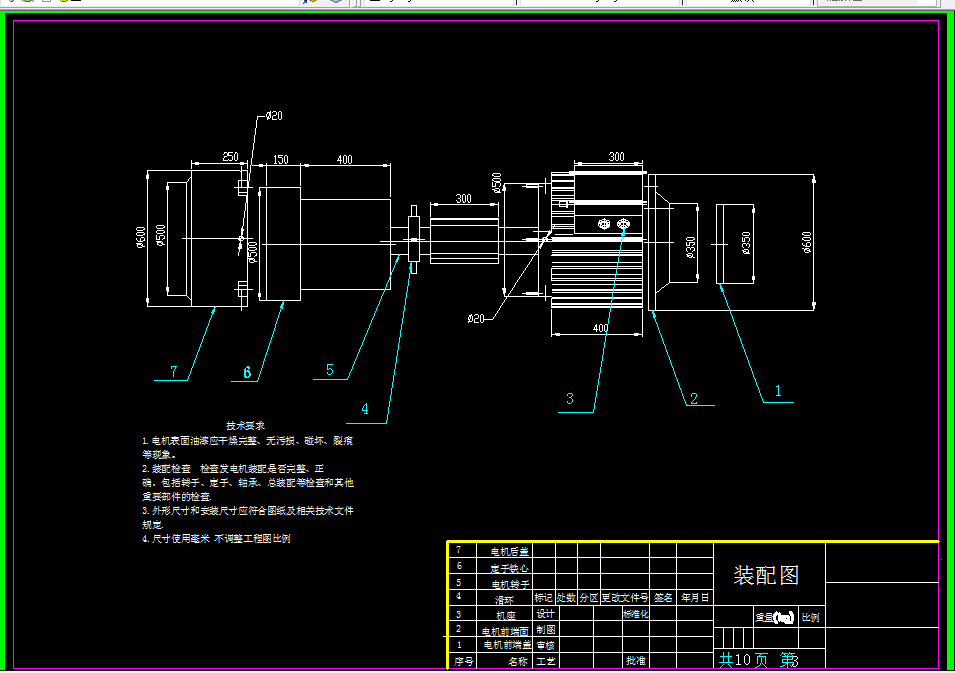Click the 标记 title block cell

(544, 598)
